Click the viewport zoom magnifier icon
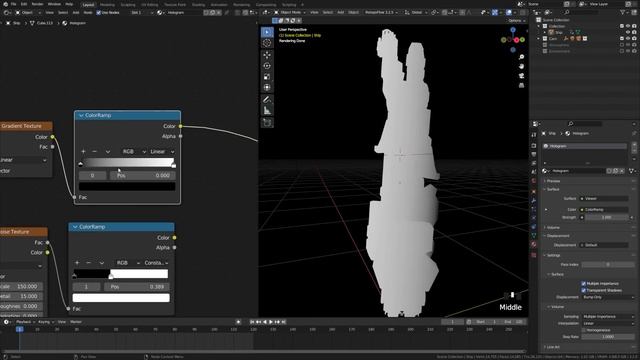This screenshot has width=640, height=360. click(521, 57)
